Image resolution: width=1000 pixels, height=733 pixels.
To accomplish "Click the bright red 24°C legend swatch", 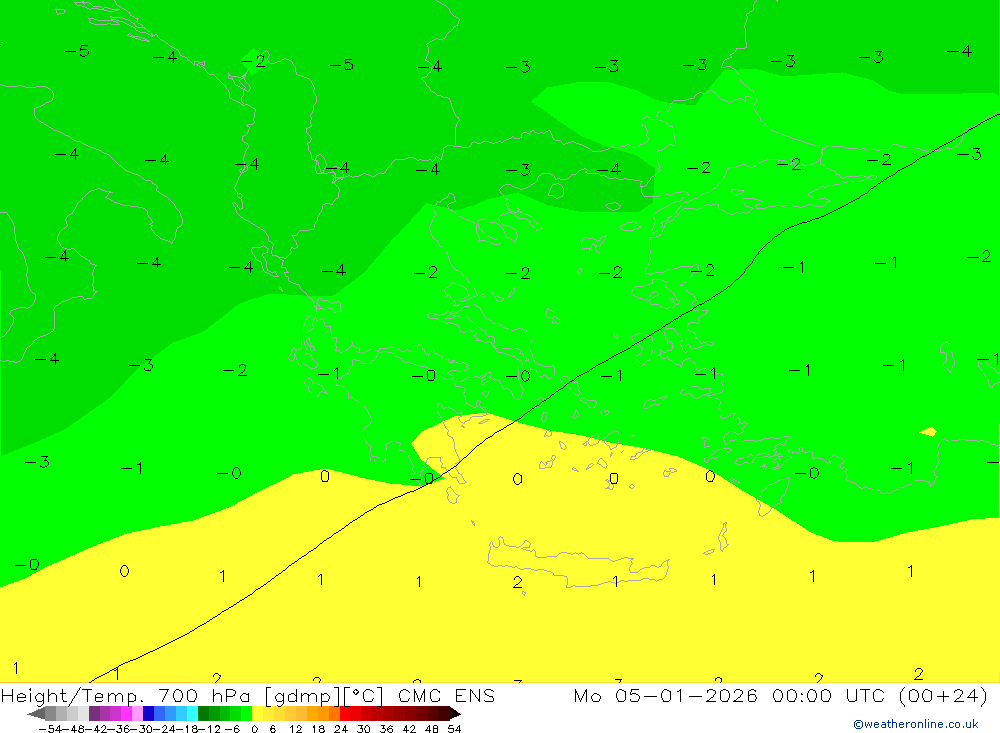I will [x=345, y=714].
